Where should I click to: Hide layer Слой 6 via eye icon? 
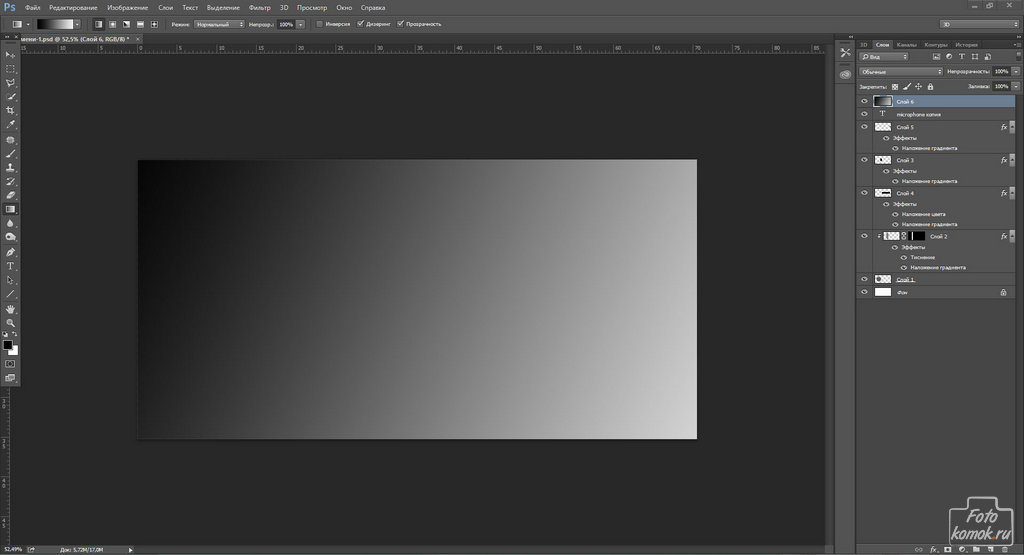865,101
